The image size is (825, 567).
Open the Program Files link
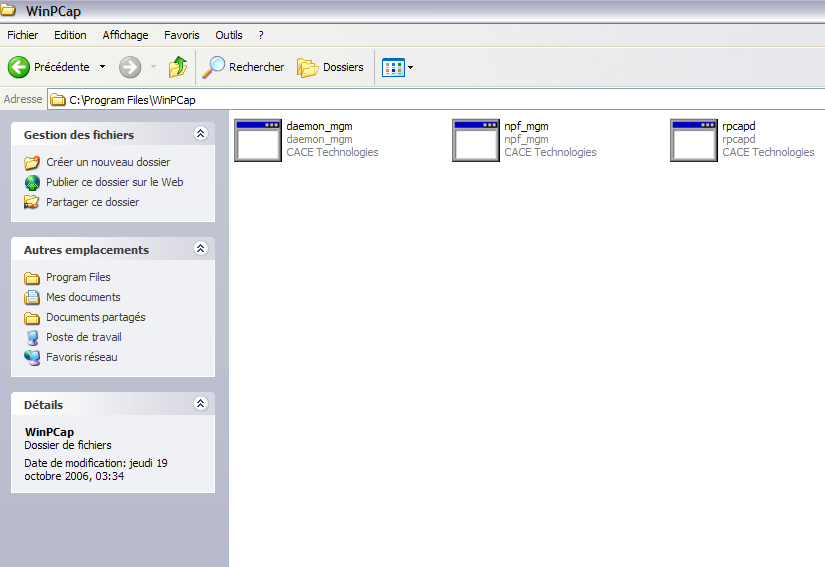pyautogui.click(x=78, y=277)
